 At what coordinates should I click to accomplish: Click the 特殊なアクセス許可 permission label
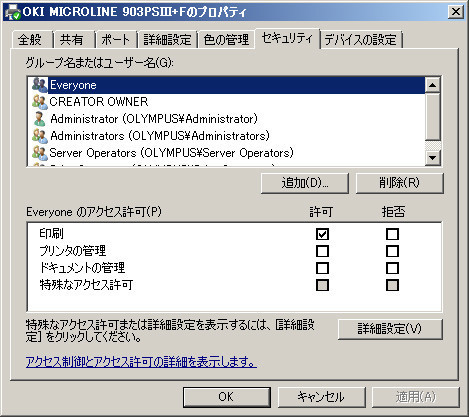coord(86,285)
